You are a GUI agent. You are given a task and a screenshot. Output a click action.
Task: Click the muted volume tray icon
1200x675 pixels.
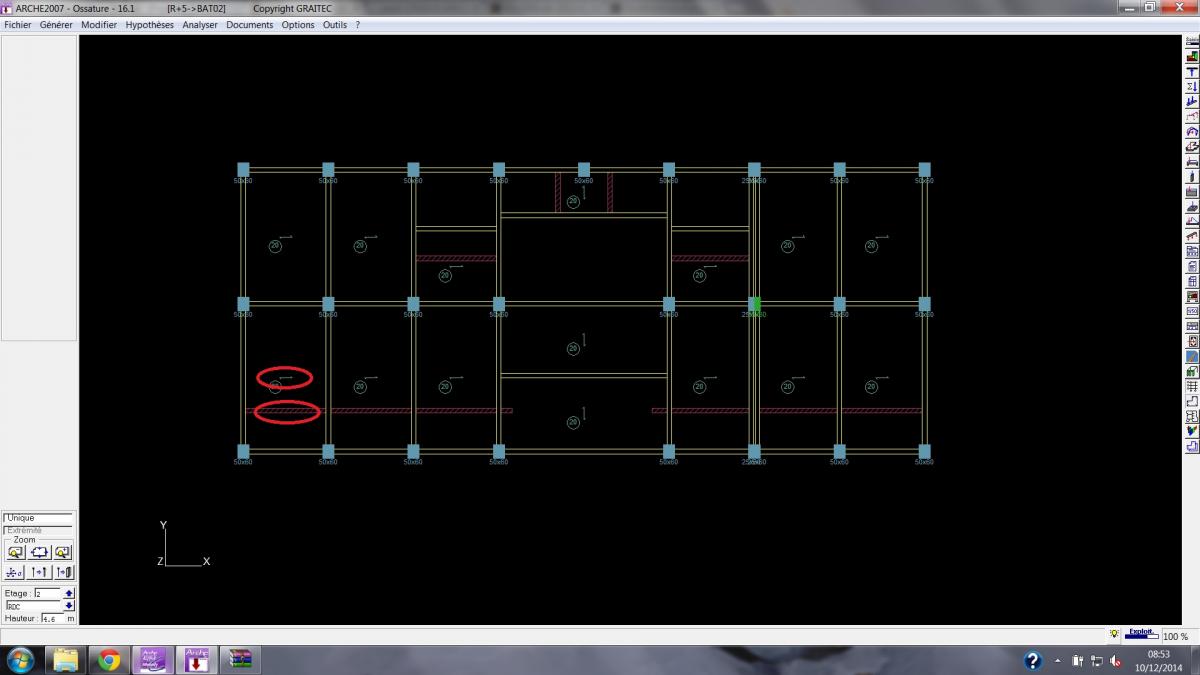pyautogui.click(x=1115, y=661)
